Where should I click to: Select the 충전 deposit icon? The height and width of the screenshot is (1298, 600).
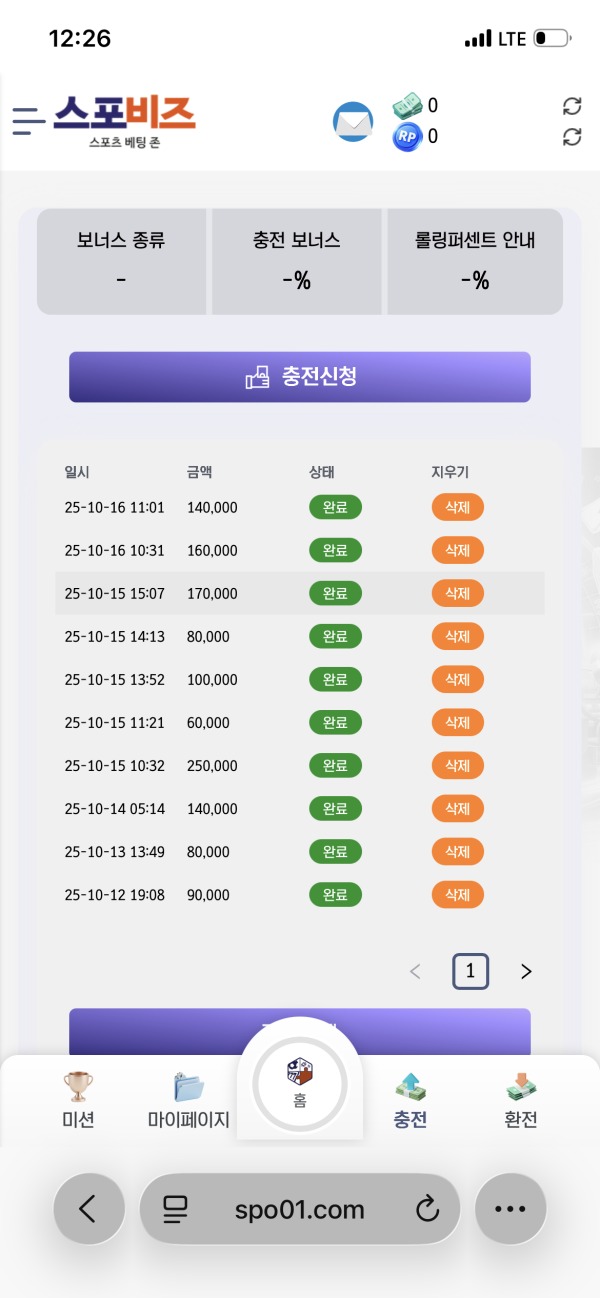pos(410,1084)
